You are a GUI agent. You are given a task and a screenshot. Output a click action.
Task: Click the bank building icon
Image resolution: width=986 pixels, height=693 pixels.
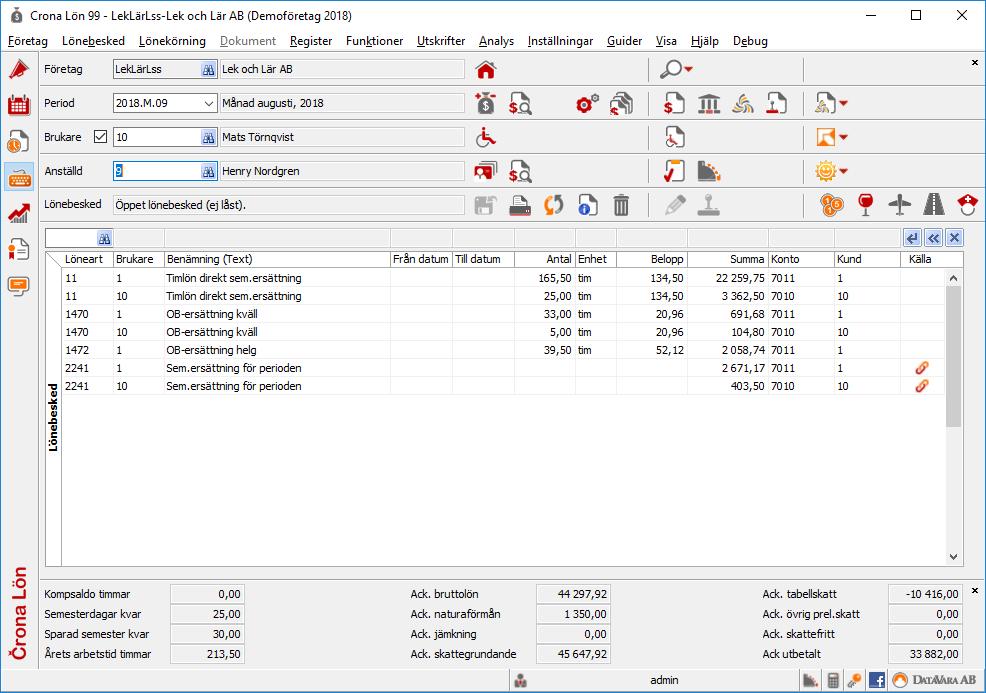click(709, 104)
